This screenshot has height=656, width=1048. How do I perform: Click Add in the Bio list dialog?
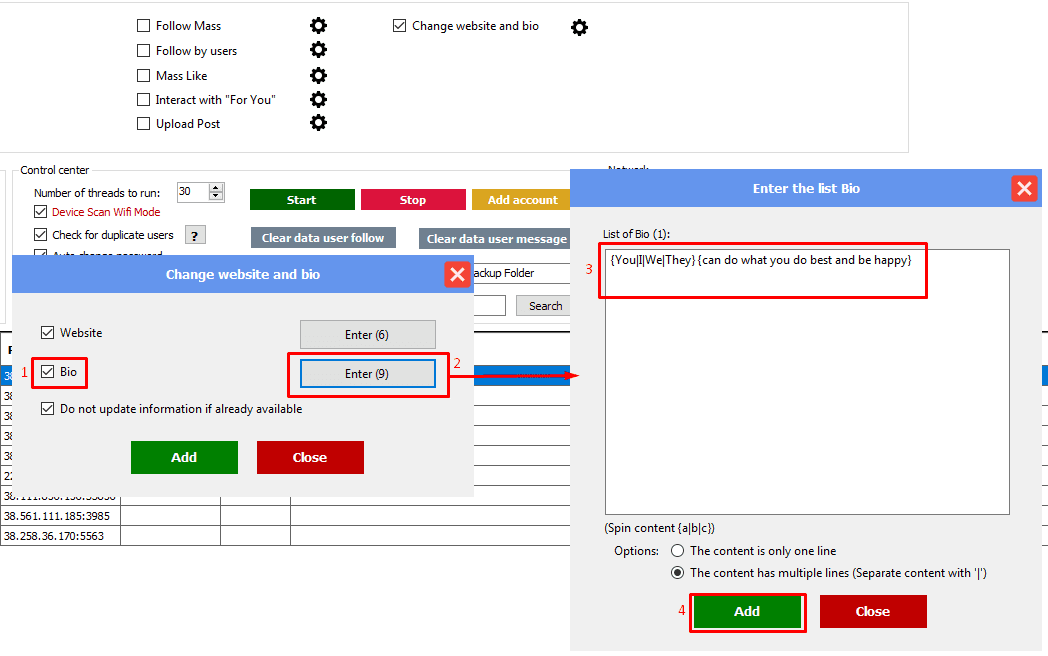(x=747, y=612)
